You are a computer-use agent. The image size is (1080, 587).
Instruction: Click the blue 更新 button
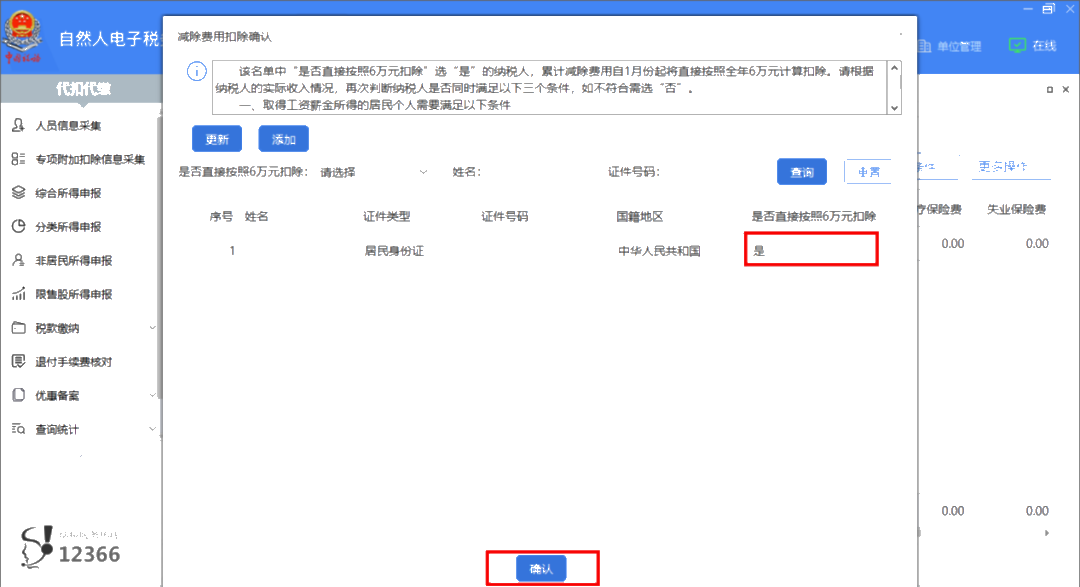pos(217,138)
